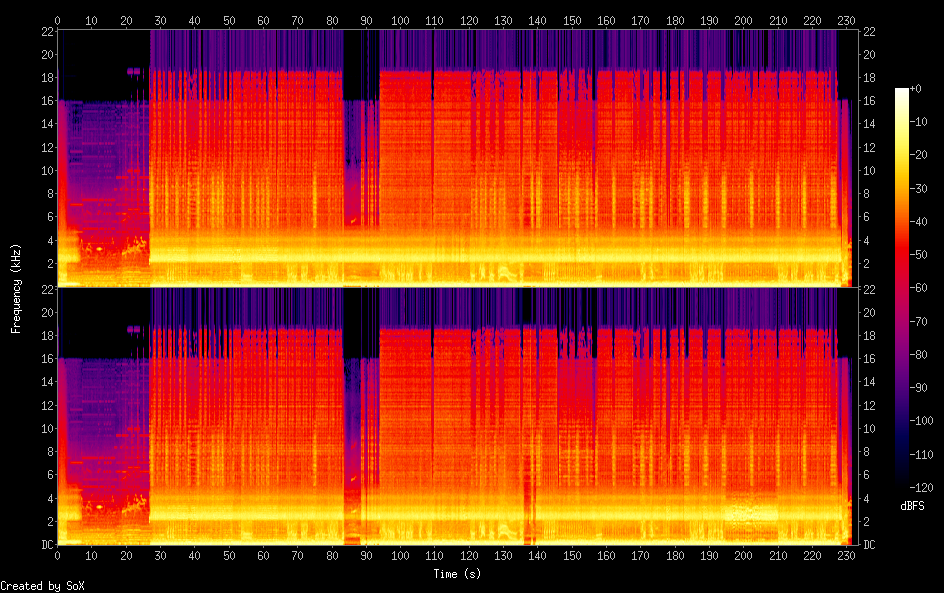Click "100" on the bottom time axis

point(400,556)
